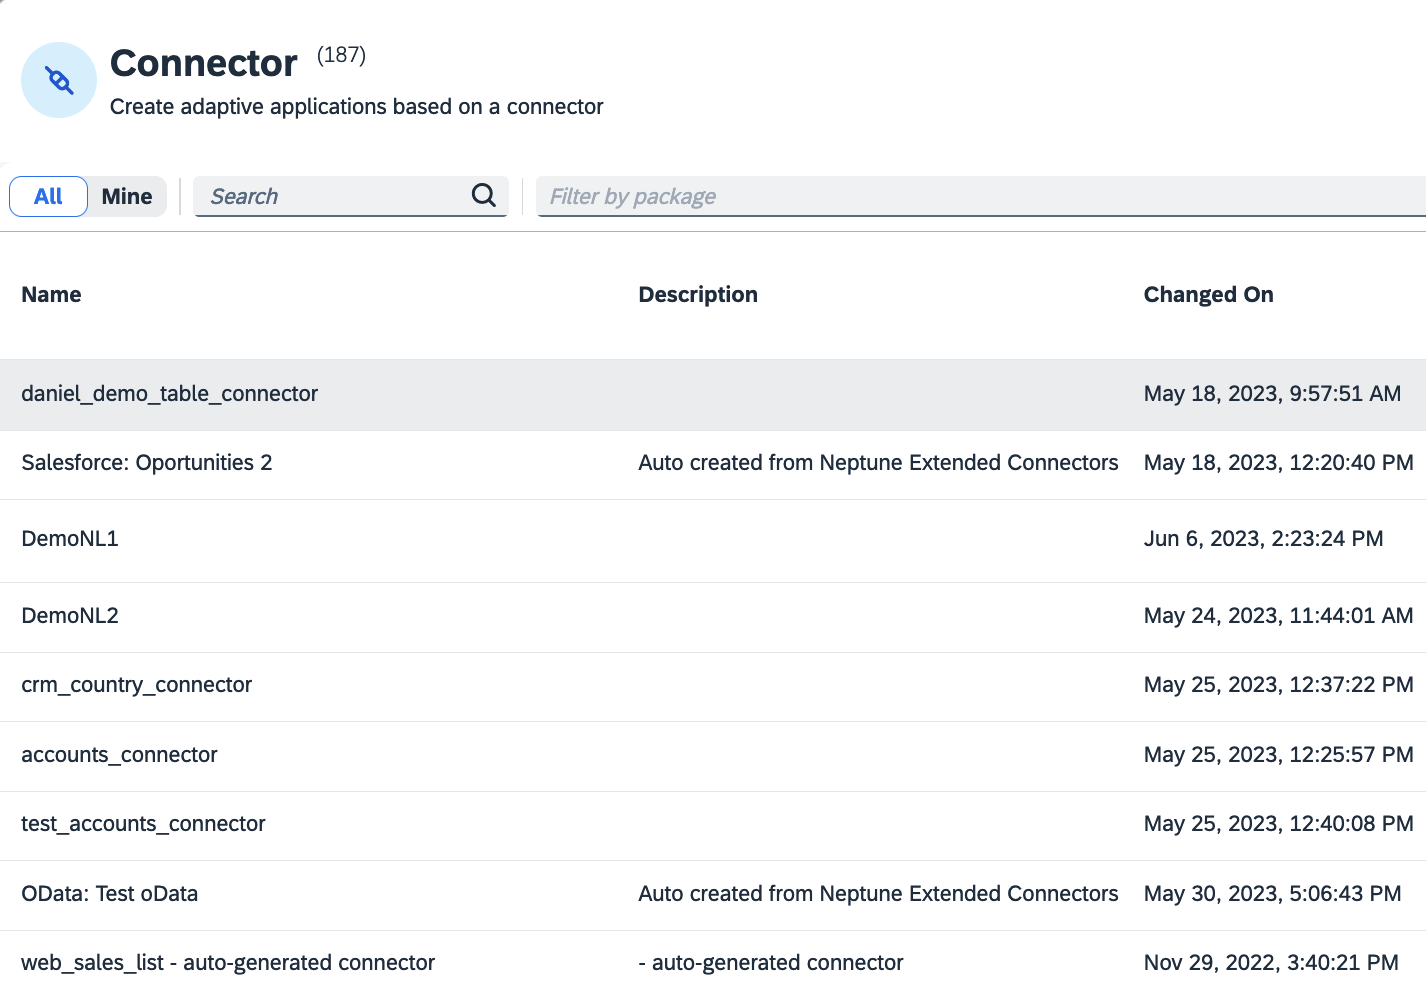Switch to the Mine filter

click(x=126, y=196)
